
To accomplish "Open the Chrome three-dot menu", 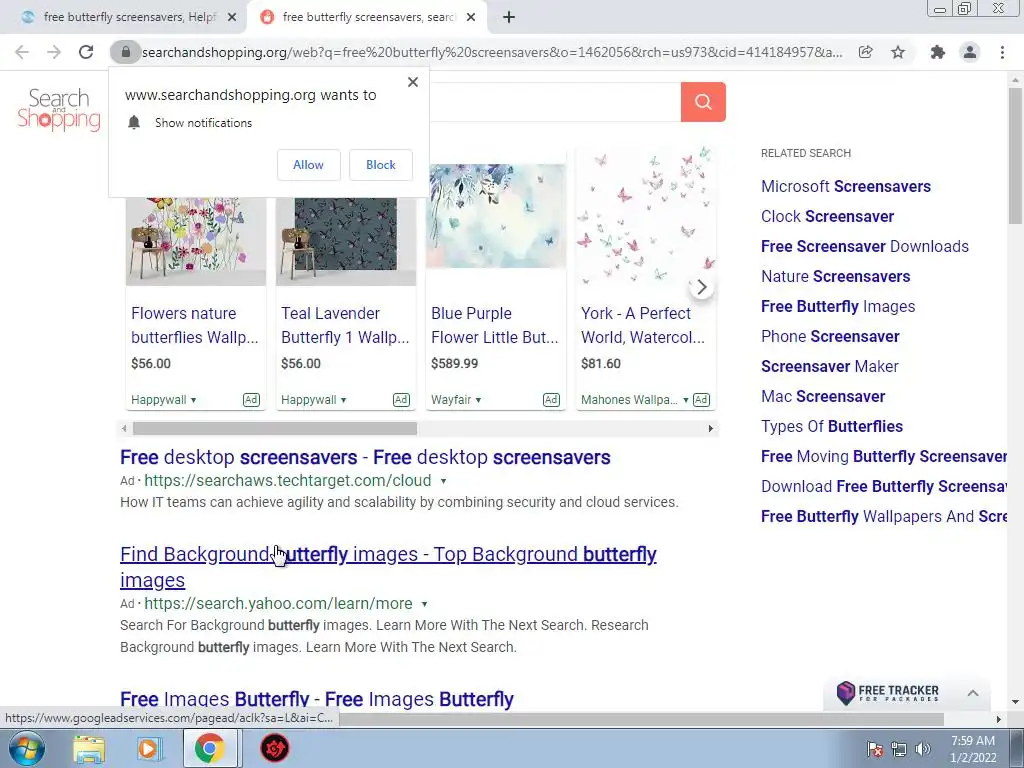I will point(1002,52).
